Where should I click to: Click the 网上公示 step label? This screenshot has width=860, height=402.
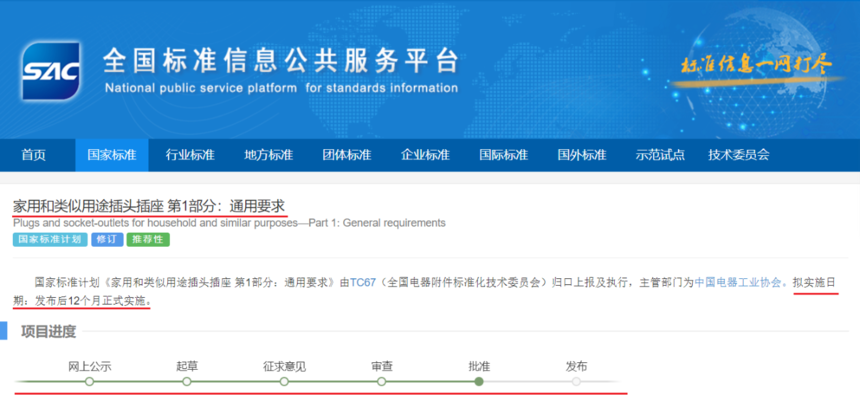[89, 366]
